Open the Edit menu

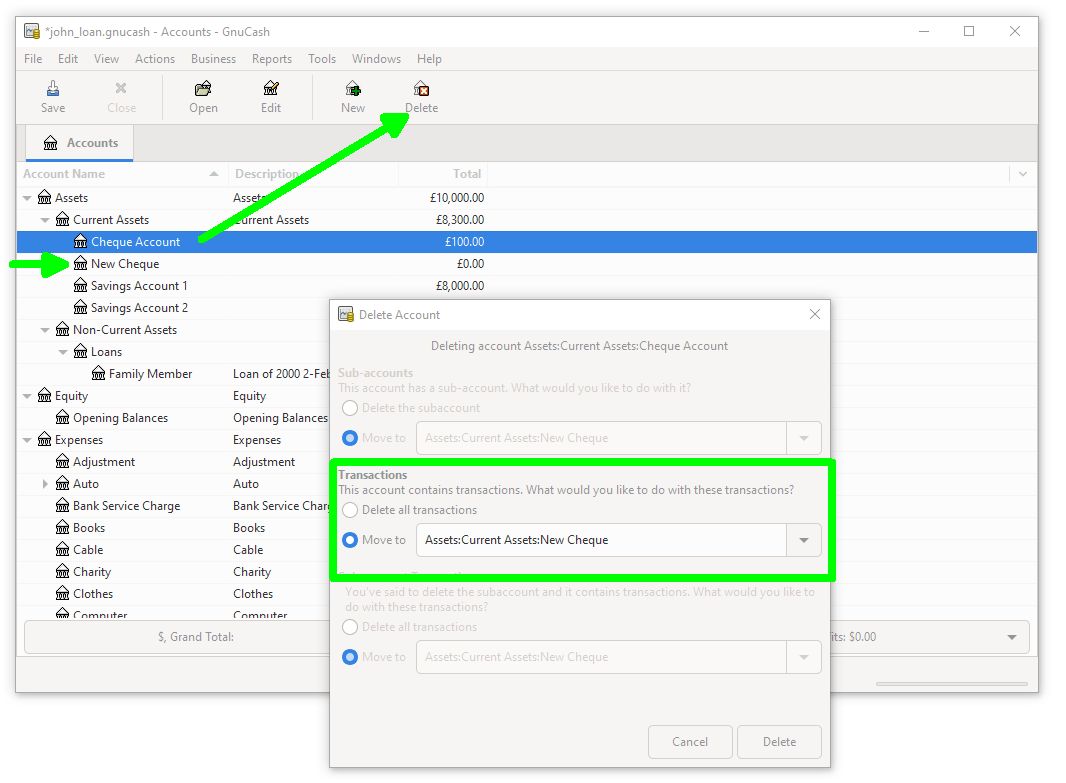click(x=67, y=58)
